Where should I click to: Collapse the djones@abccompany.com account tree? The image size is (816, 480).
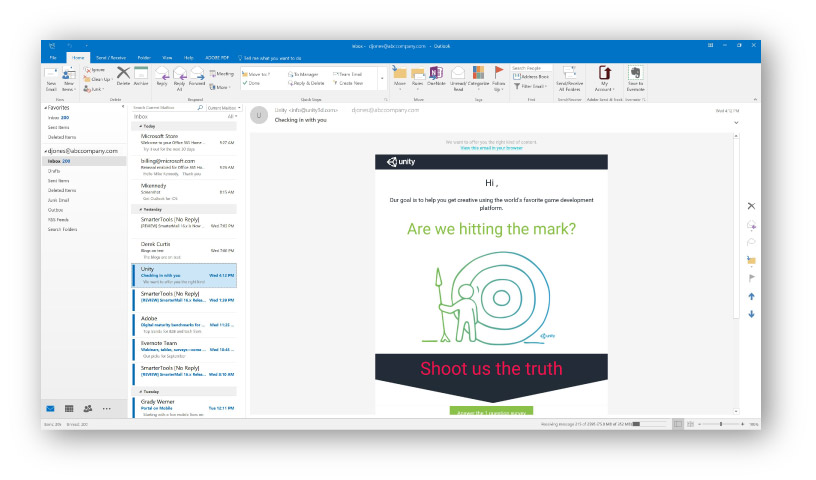click(x=45, y=151)
